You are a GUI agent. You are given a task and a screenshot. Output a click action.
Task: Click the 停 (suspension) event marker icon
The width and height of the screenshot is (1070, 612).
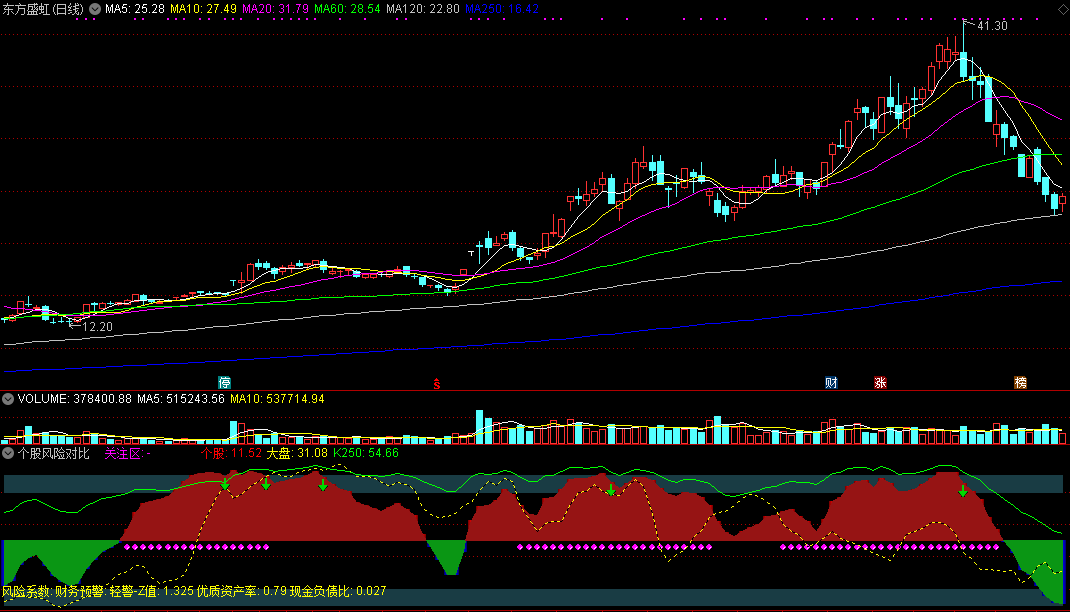pos(225,383)
